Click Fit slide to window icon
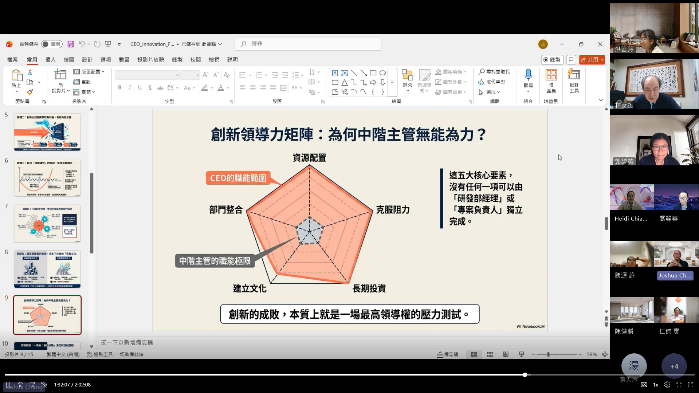 point(604,354)
